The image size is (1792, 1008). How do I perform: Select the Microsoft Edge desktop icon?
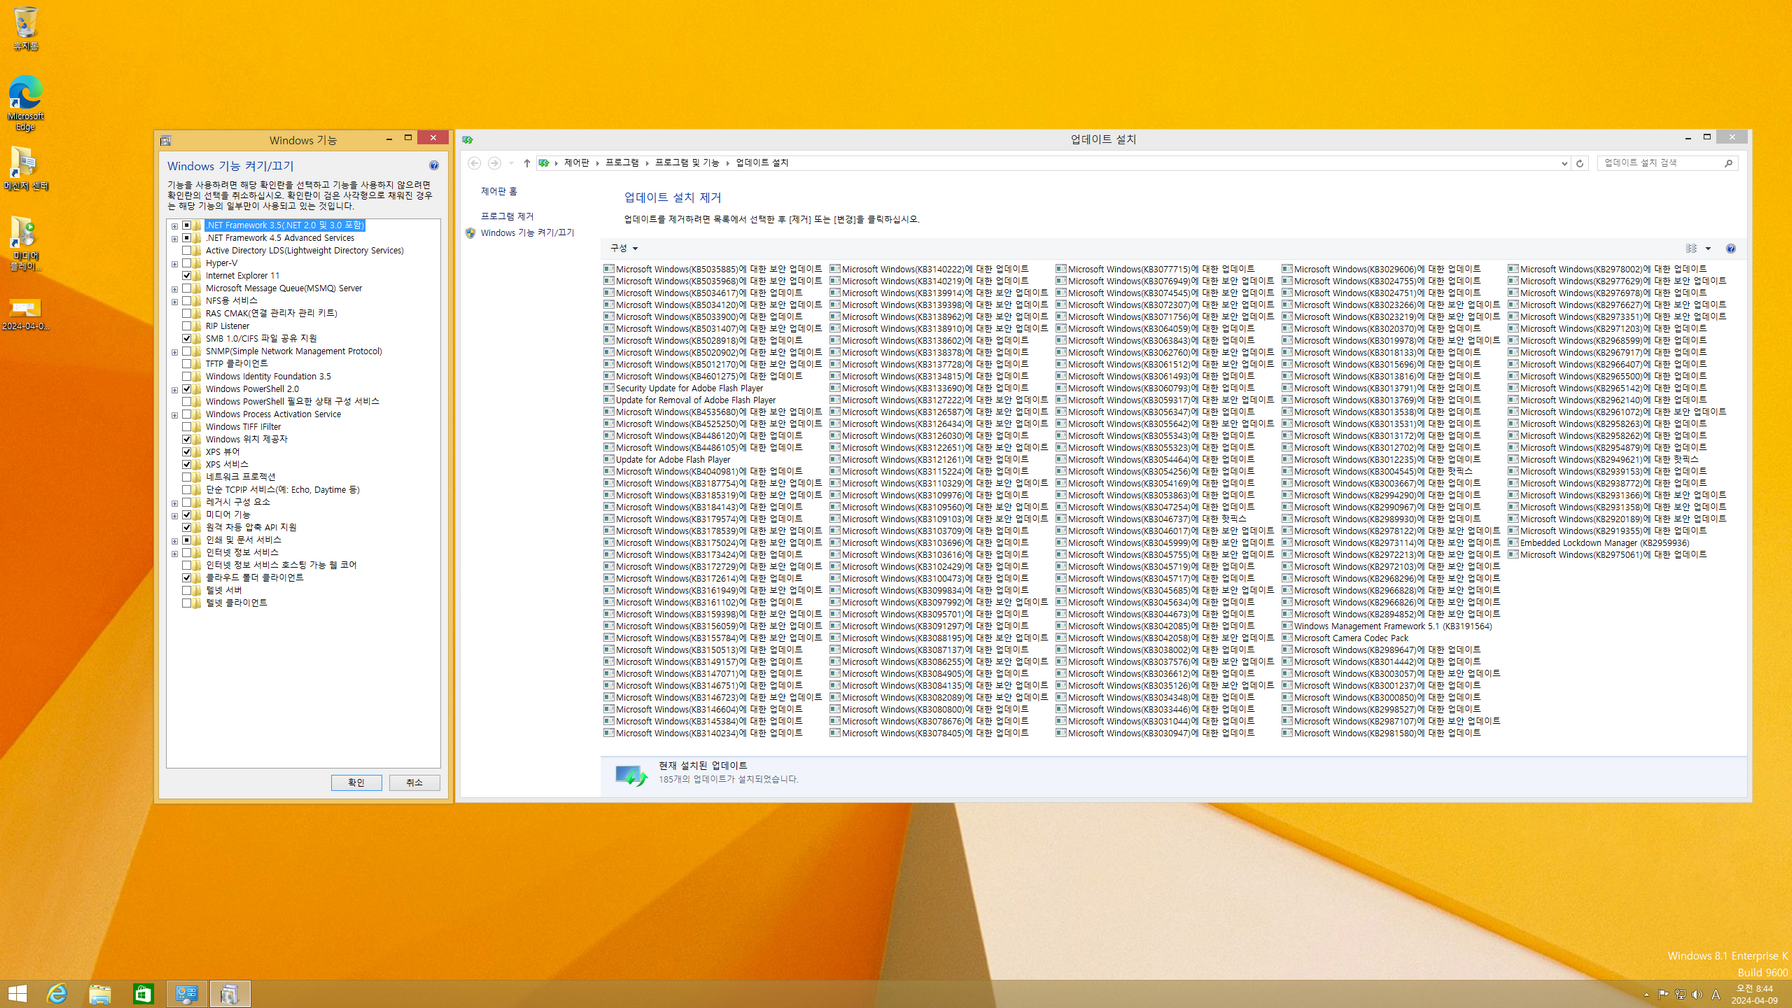25,104
